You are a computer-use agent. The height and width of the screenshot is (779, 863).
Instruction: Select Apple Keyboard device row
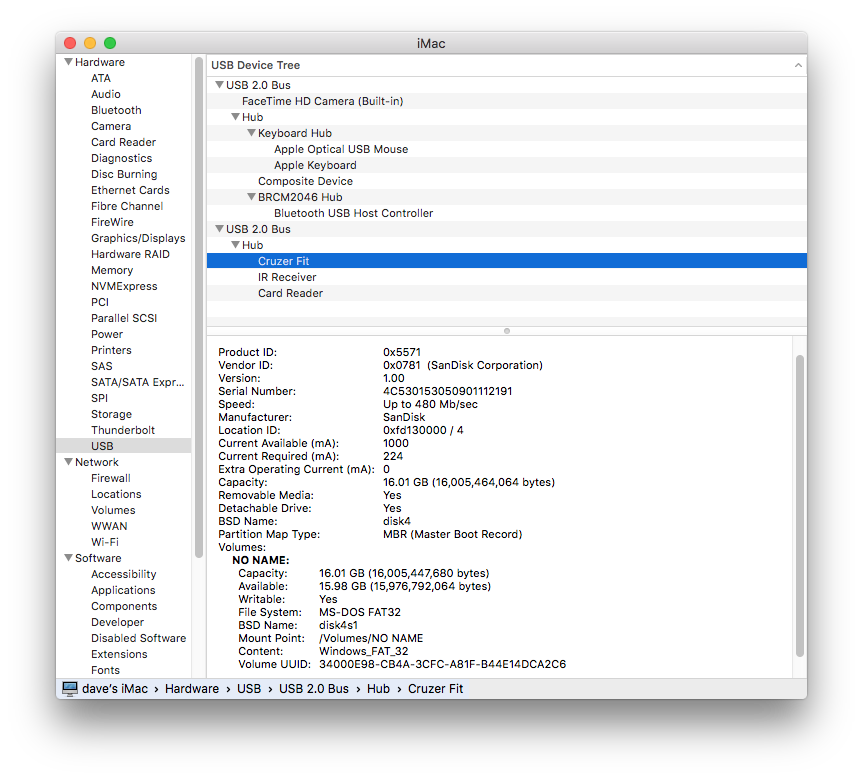pyautogui.click(x=506, y=165)
